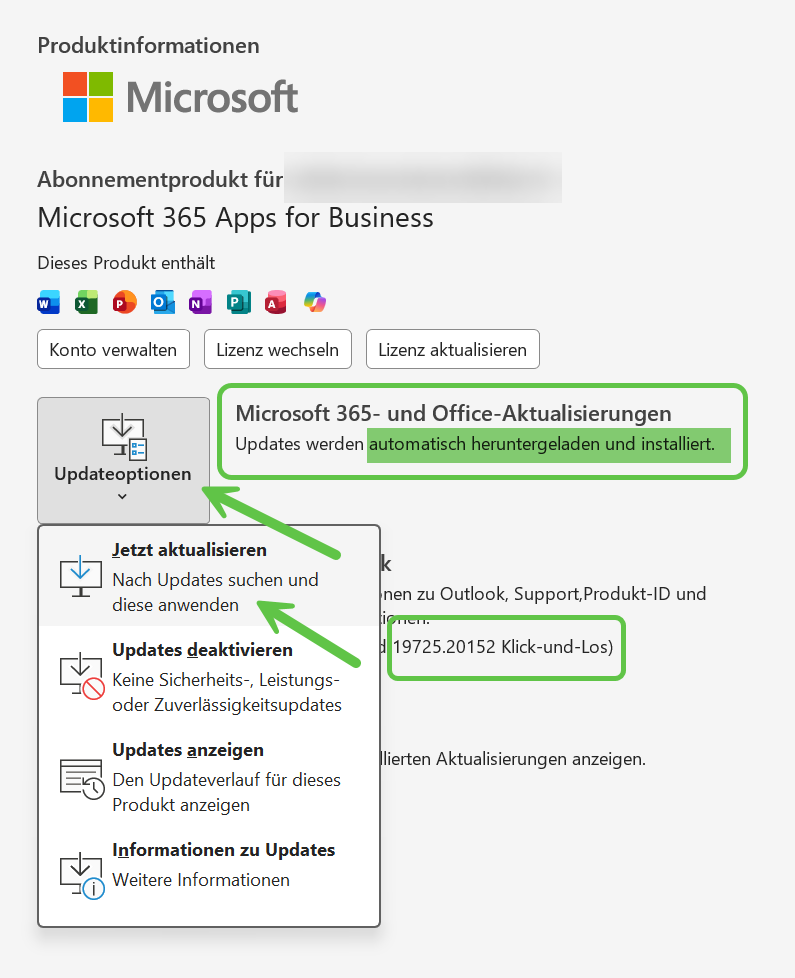The height and width of the screenshot is (978, 795).
Task: Click the Outlook, Support, Produkt-ID description
Action: click(x=542, y=594)
